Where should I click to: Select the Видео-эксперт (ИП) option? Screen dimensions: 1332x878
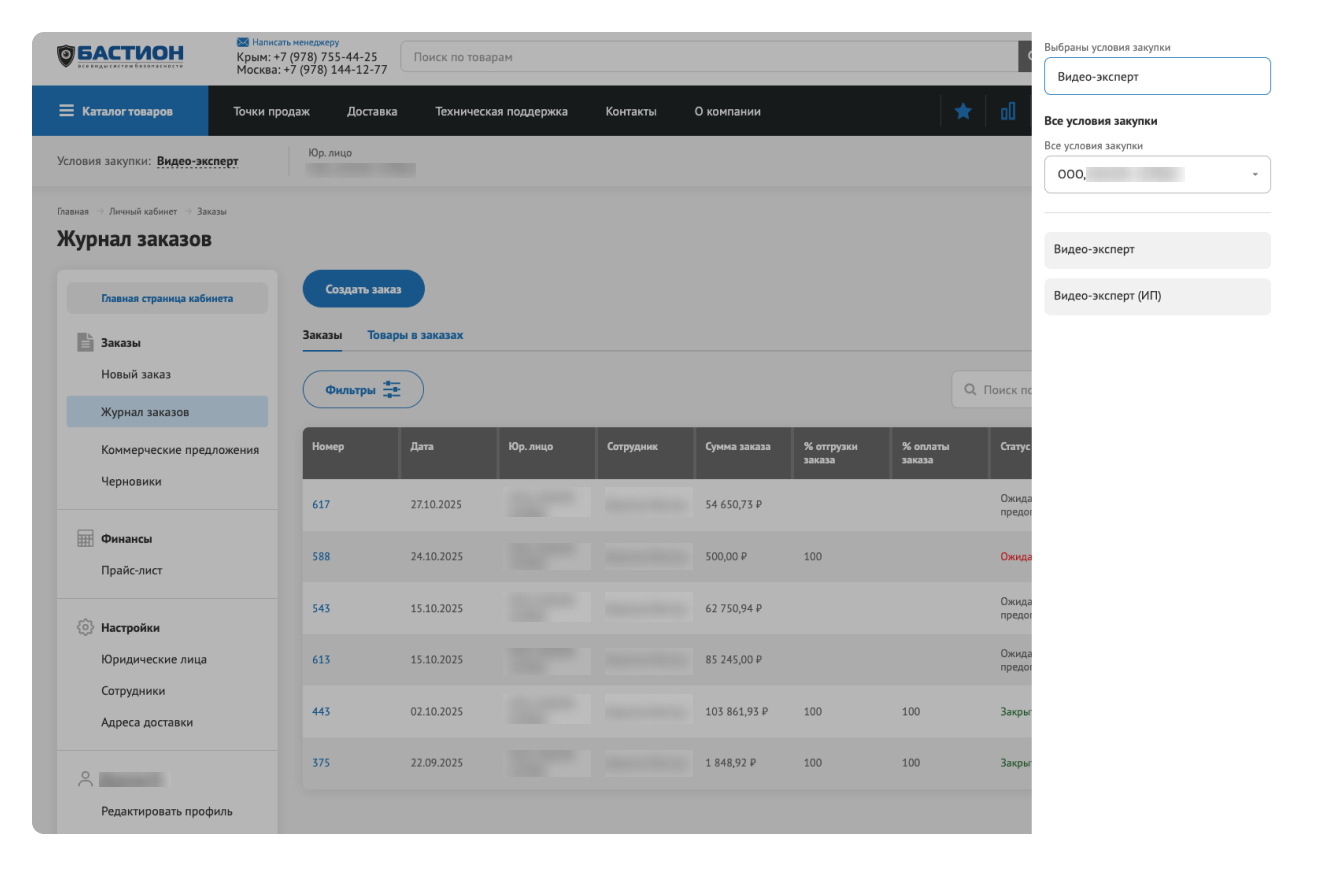1156,297
